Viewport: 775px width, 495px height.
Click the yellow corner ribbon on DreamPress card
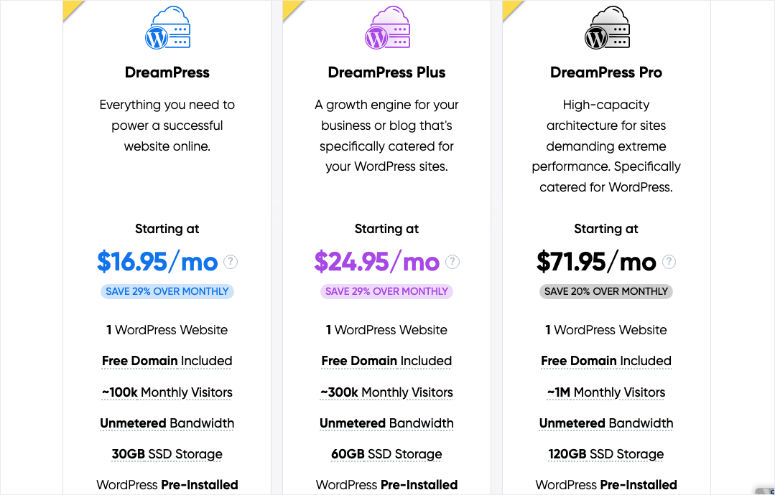pos(71,9)
